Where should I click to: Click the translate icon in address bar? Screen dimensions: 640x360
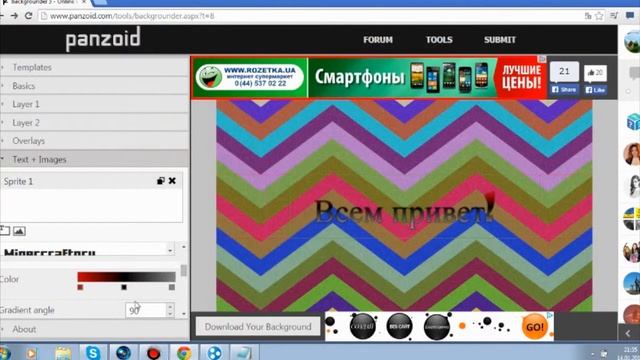pyautogui.click(x=588, y=16)
